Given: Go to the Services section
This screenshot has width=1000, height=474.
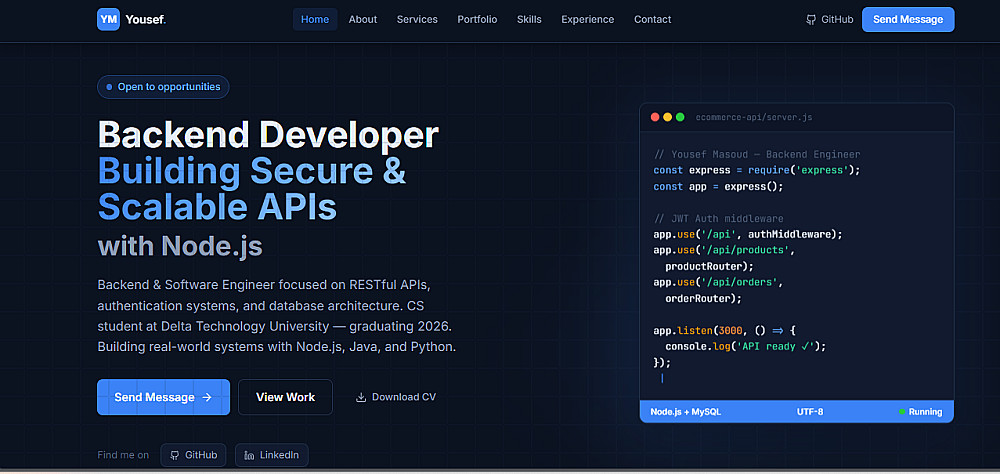Looking at the screenshot, I should pyautogui.click(x=417, y=19).
